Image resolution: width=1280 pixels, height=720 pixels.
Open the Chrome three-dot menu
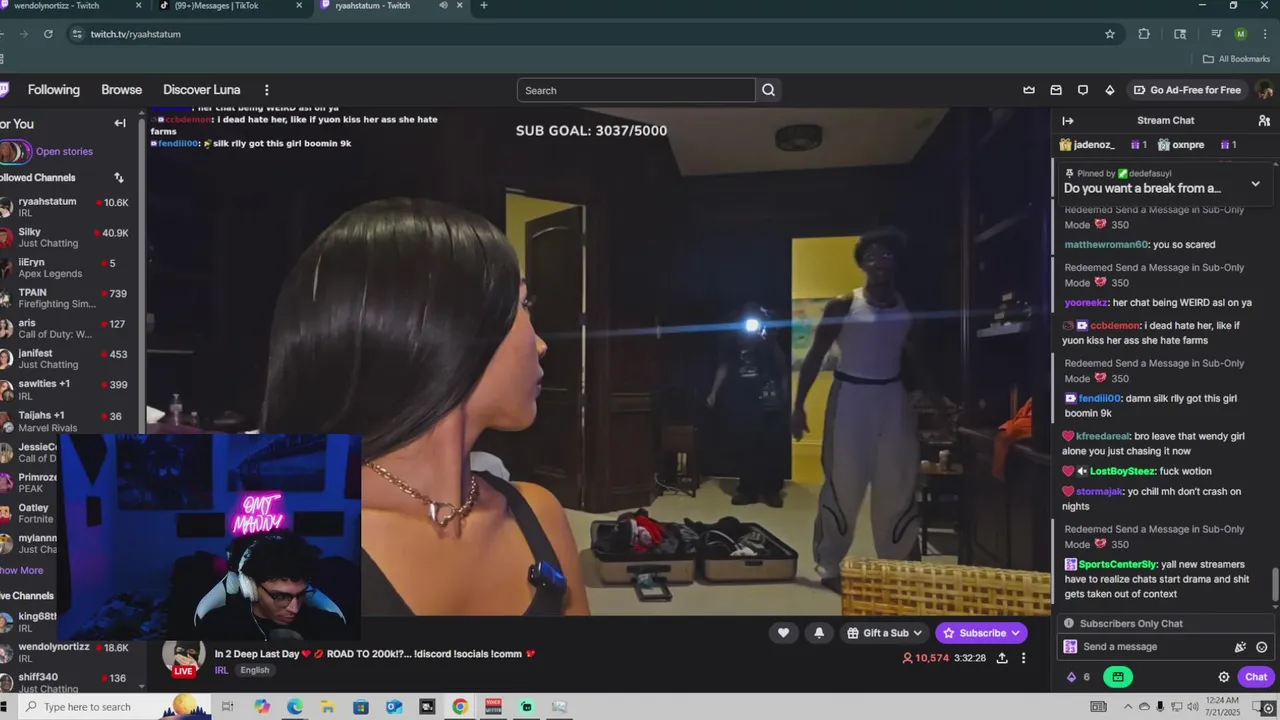point(1264,34)
